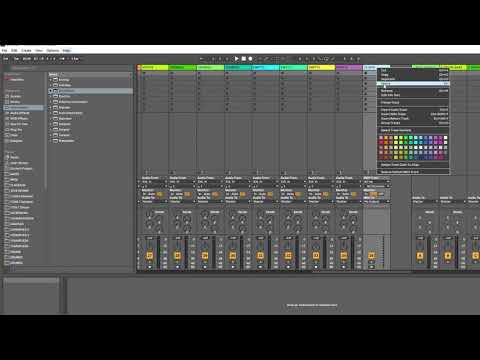
Task: Click the Stop button in transport
Action: pos(244,59)
